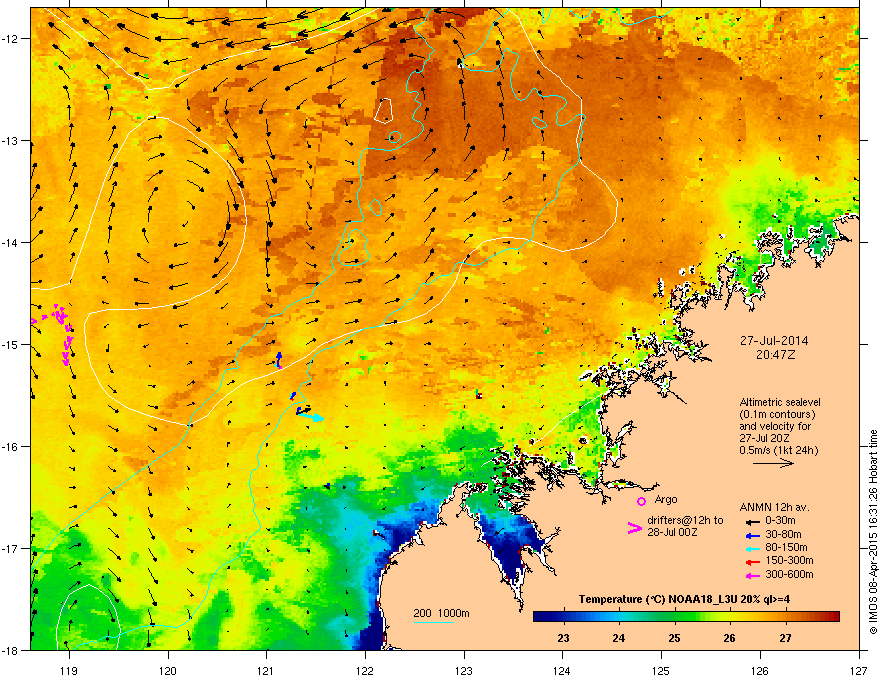Select the cyan 80-150m arrow legend symbol
This screenshot has width=880, height=680.
753,548
